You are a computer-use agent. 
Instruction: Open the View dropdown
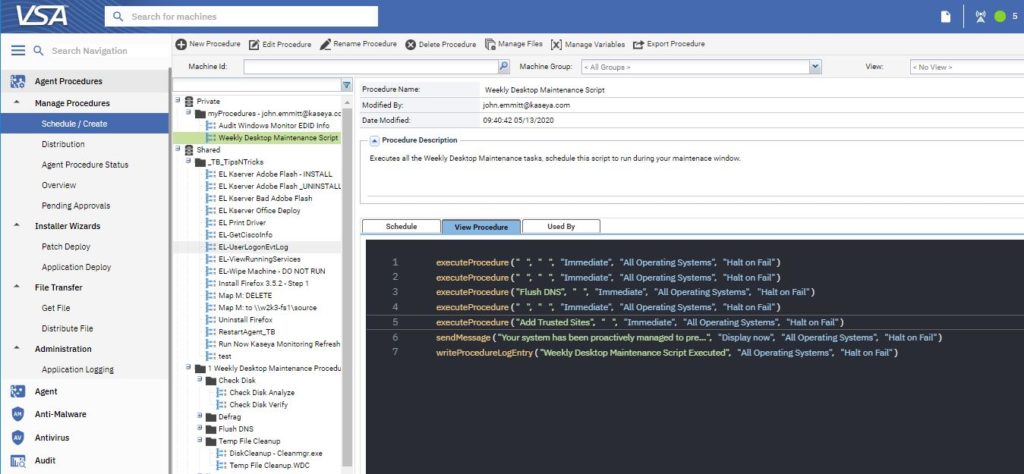[x=967, y=67]
